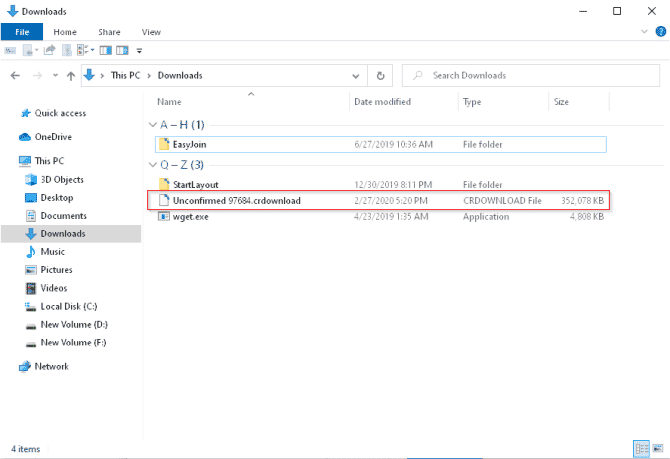This screenshot has height=459, width=670.
Task: Click the CRDOWNLOAD File type cell
Action: click(502, 200)
